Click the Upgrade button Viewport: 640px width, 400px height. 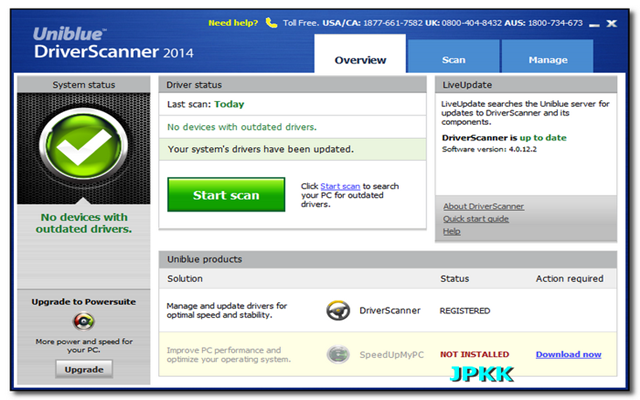tap(84, 369)
